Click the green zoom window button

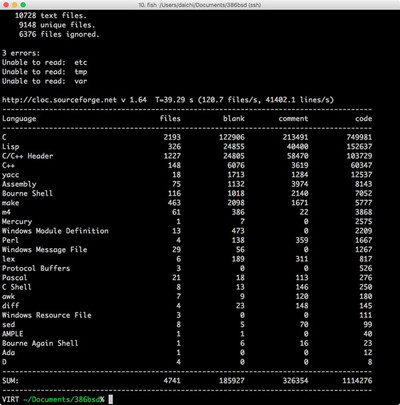[x=23, y=5]
